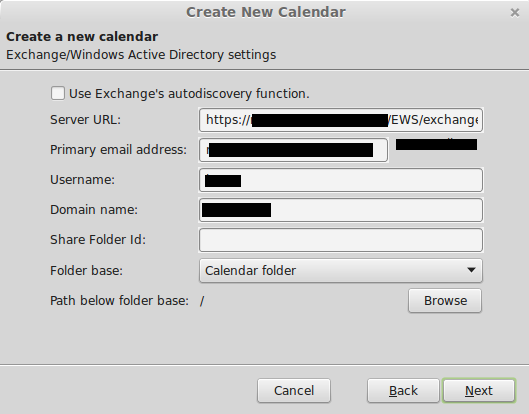Go Back to the previous step
The image size is (529, 414).
(403, 391)
